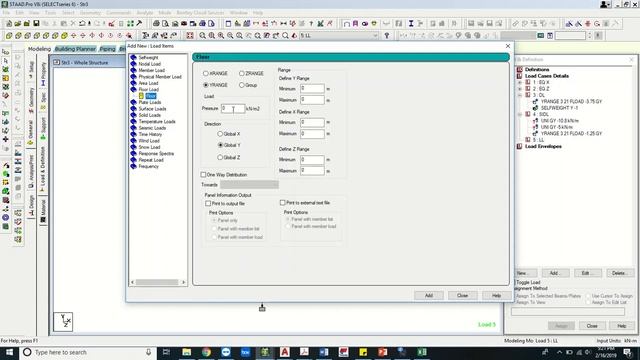Click the Add button in dialog
The image size is (640, 360).
(x=429, y=295)
